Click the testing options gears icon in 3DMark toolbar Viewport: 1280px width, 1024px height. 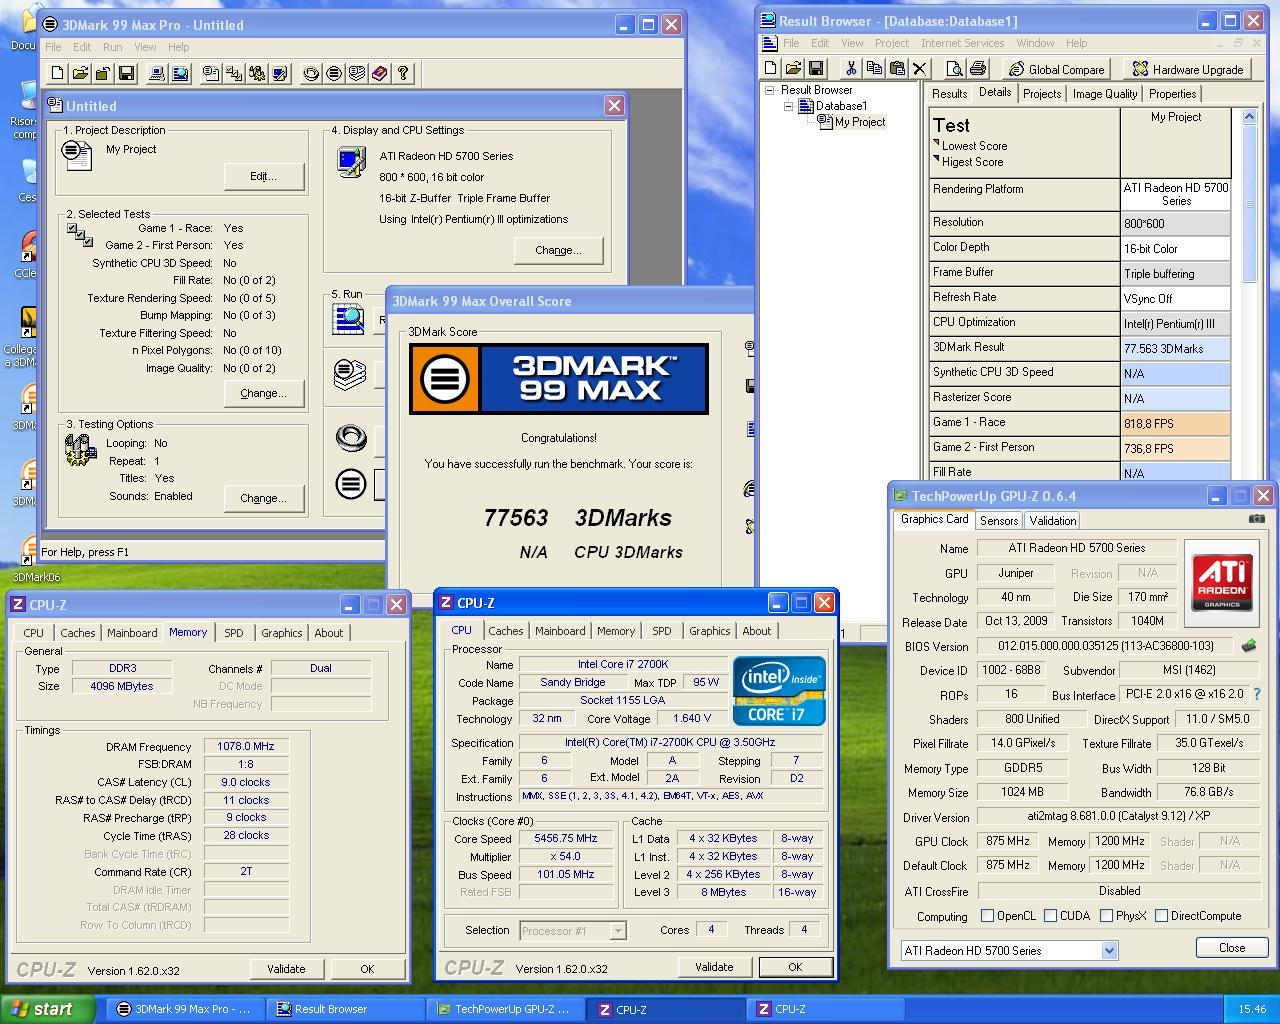coord(257,73)
